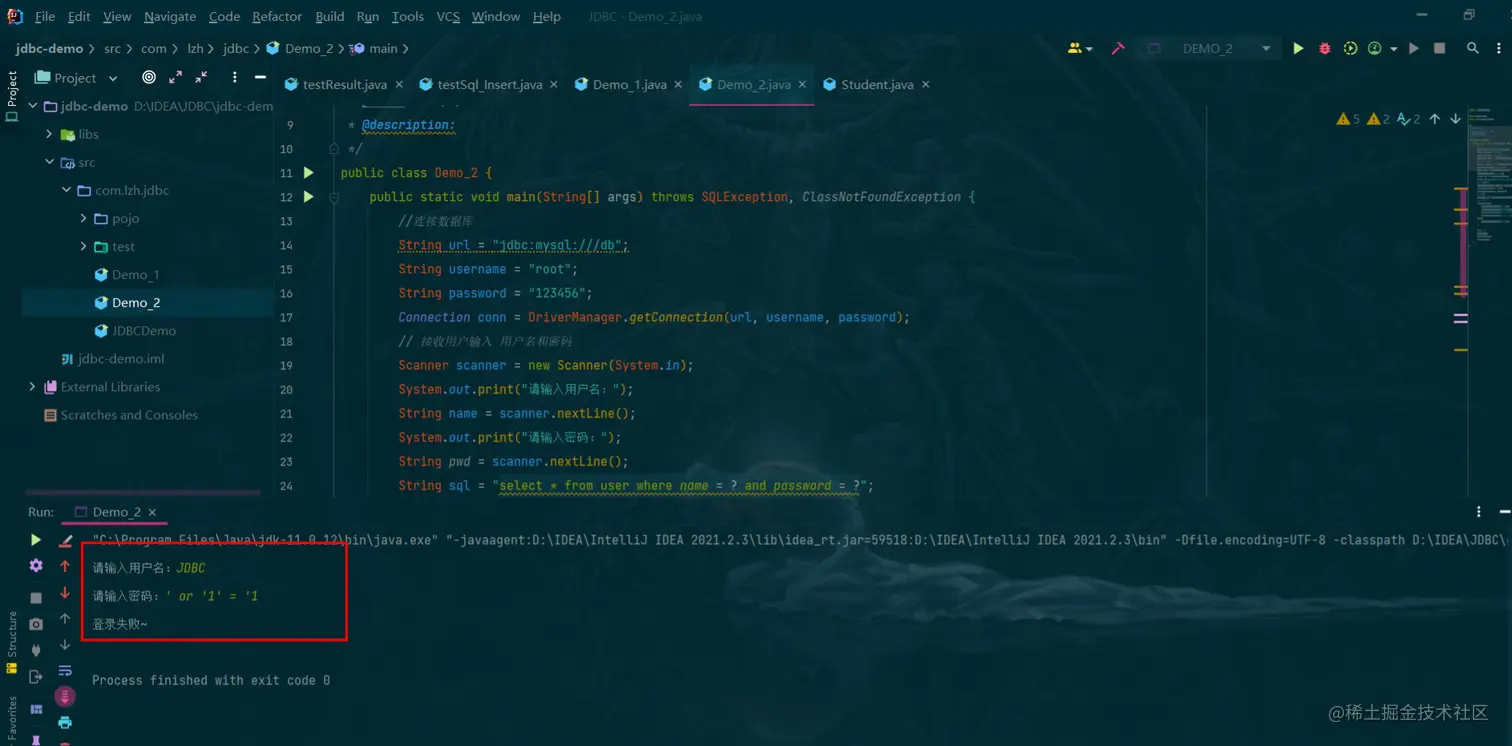Expand the libs folder
1512x746 pixels.
[x=49, y=133]
